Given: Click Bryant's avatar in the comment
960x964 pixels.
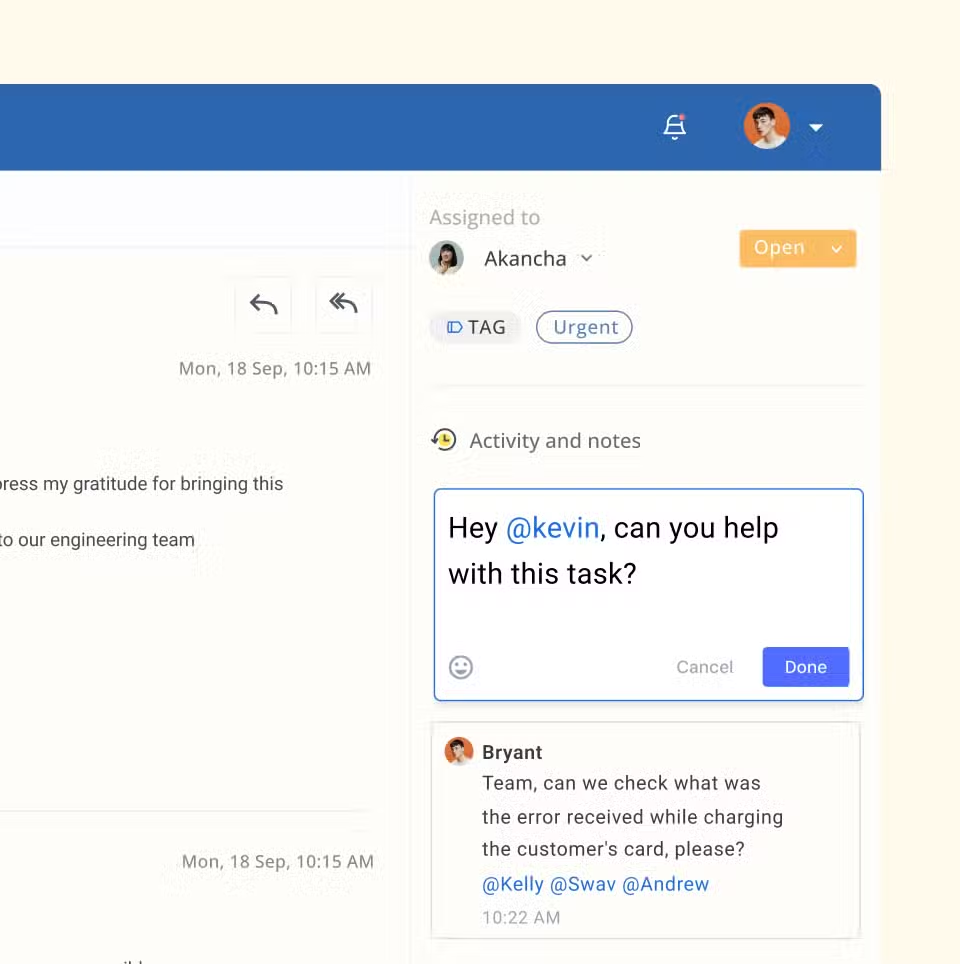Looking at the screenshot, I should point(459,751).
